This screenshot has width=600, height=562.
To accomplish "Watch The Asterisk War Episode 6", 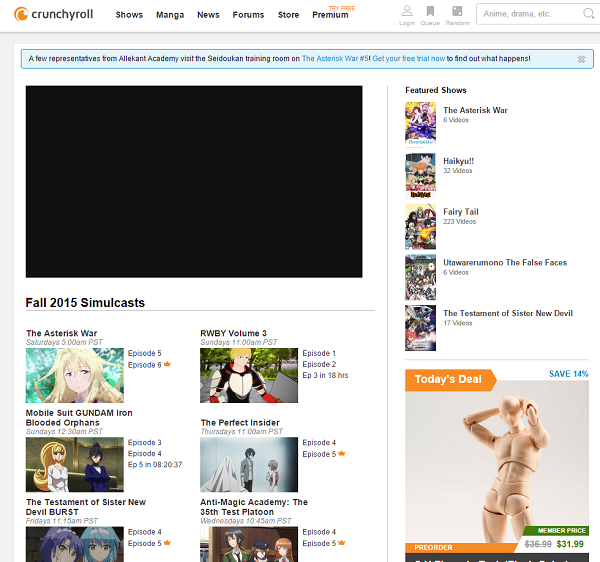I will click(145, 365).
